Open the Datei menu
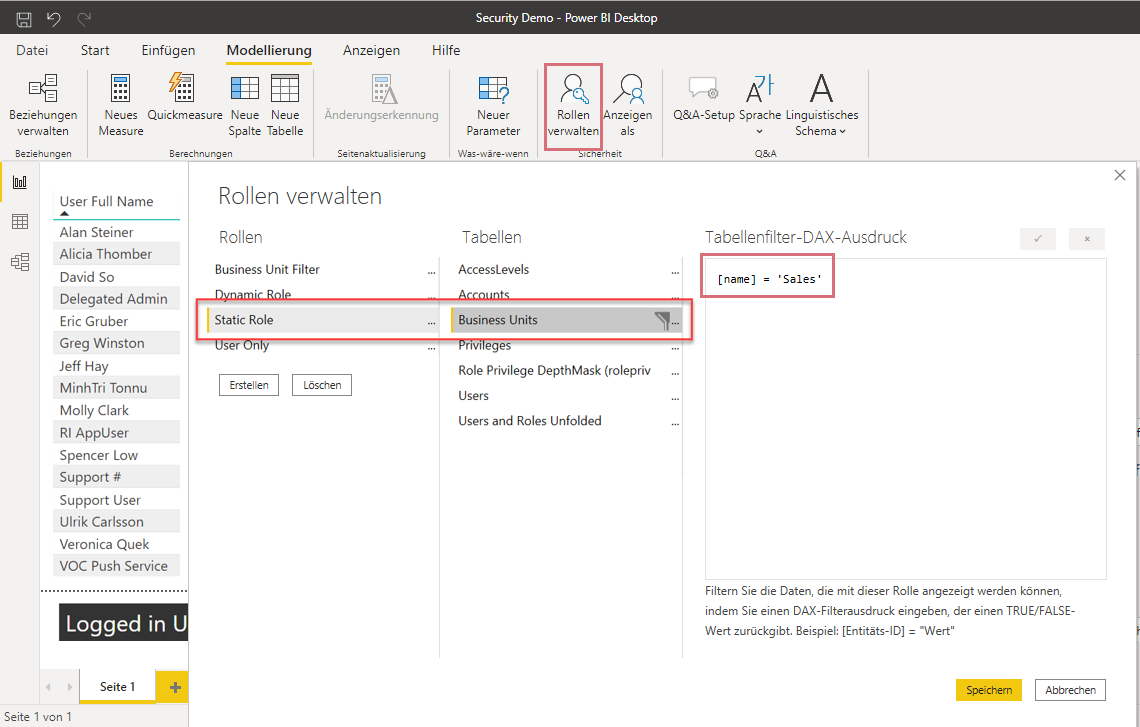This screenshot has width=1140, height=727. click(32, 50)
